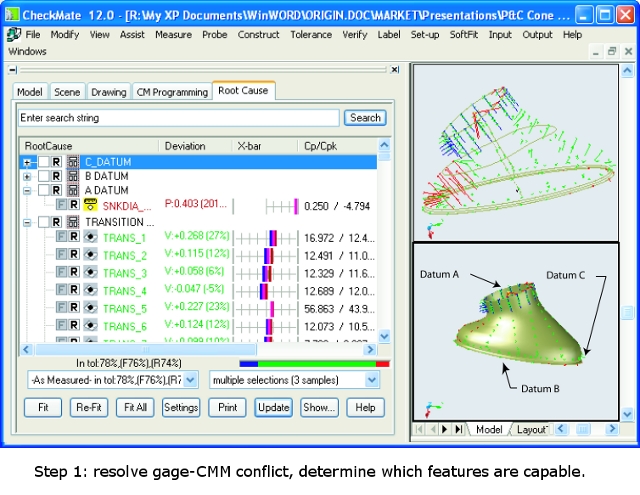Click the group icon beside B DATUM

pos(73,176)
